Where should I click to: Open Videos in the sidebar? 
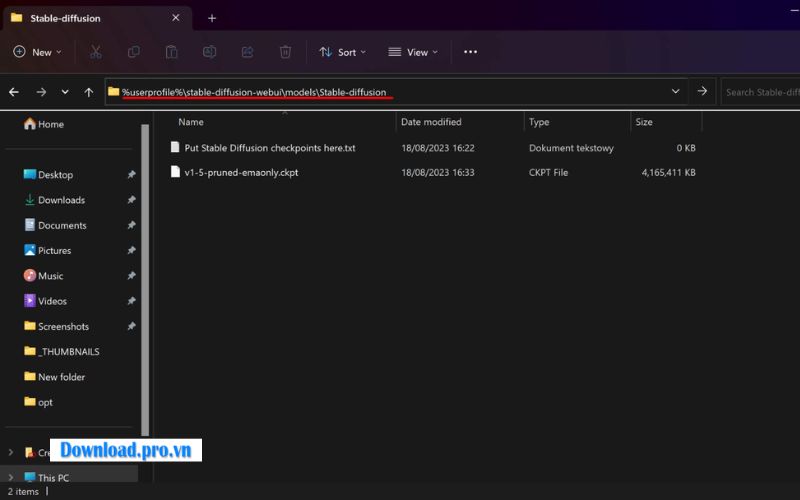[x=45, y=301]
